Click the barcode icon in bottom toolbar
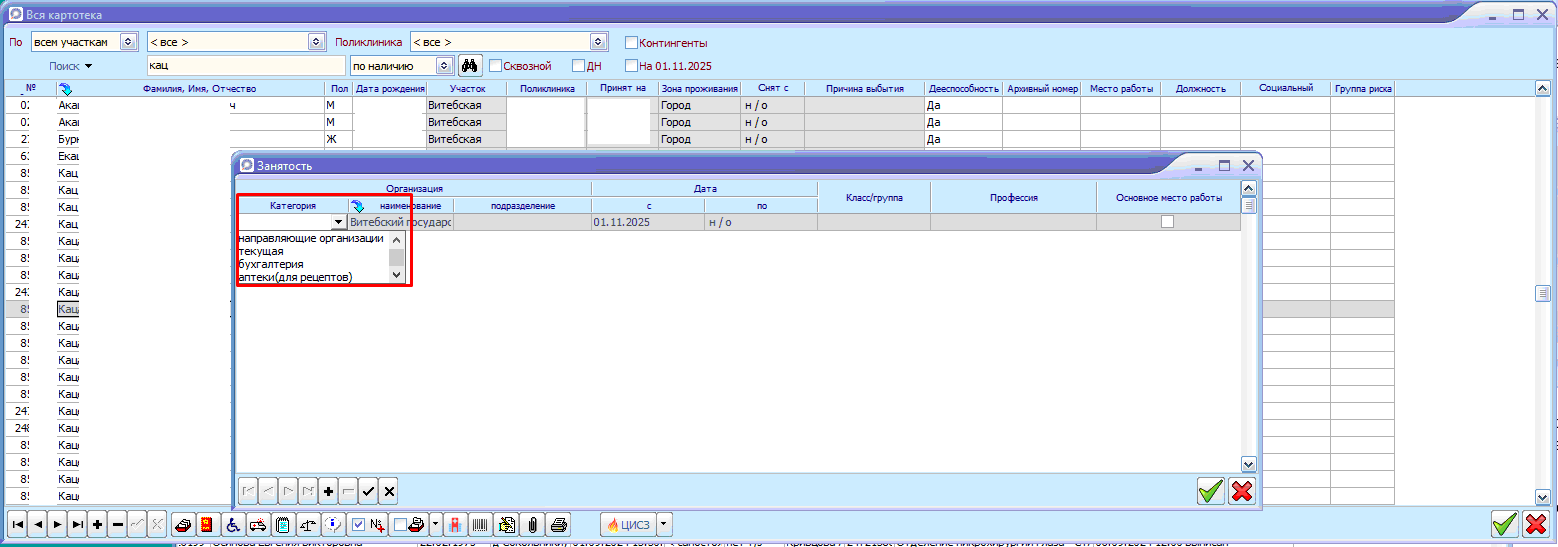The image size is (1558, 547). pos(482,524)
